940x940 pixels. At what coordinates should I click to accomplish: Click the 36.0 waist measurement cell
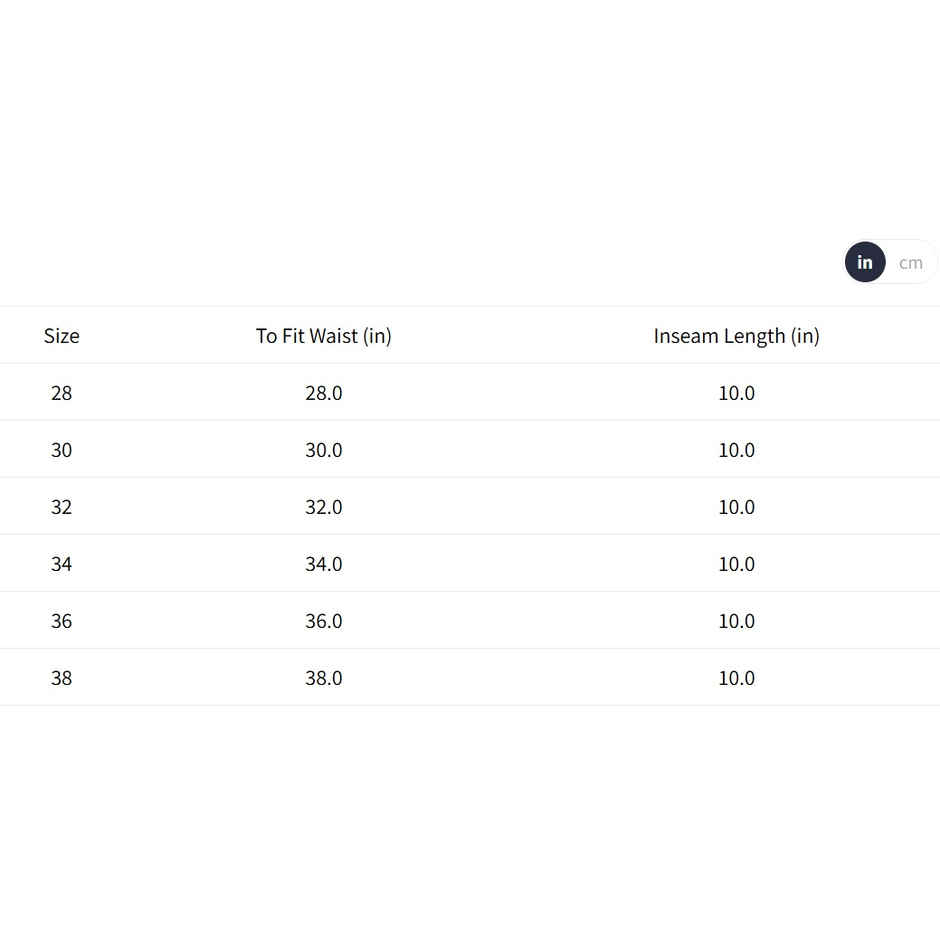[x=323, y=621]
